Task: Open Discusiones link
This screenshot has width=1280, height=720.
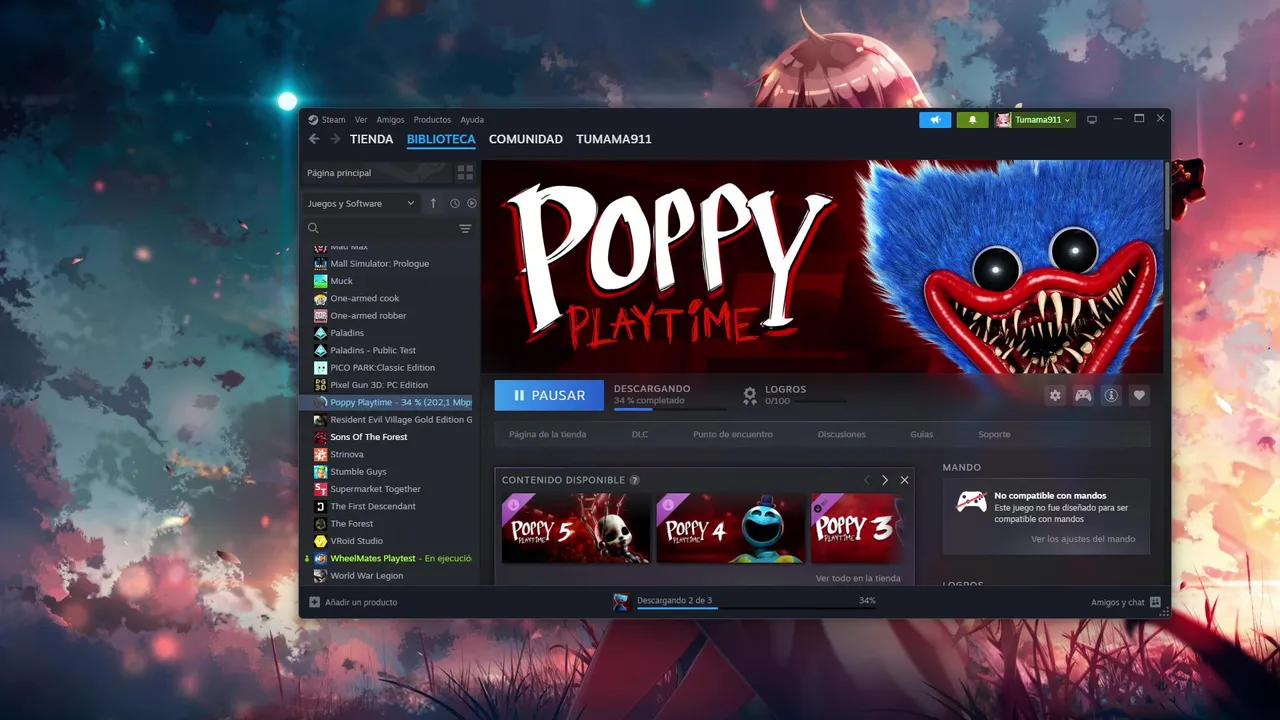Action: click(x=842, y=435)
